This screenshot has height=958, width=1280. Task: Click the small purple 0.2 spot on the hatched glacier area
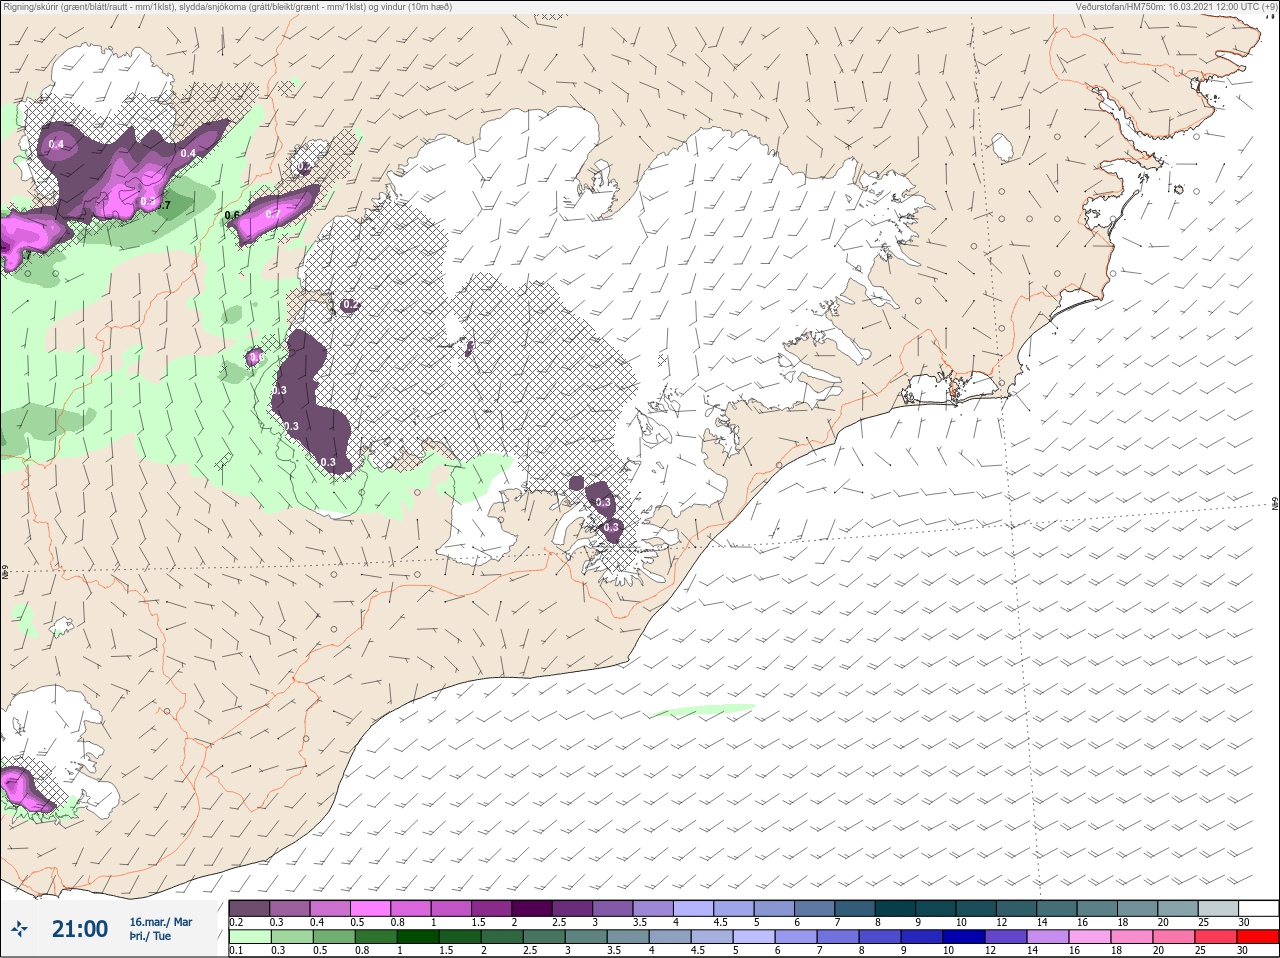[x=349, y=304]
